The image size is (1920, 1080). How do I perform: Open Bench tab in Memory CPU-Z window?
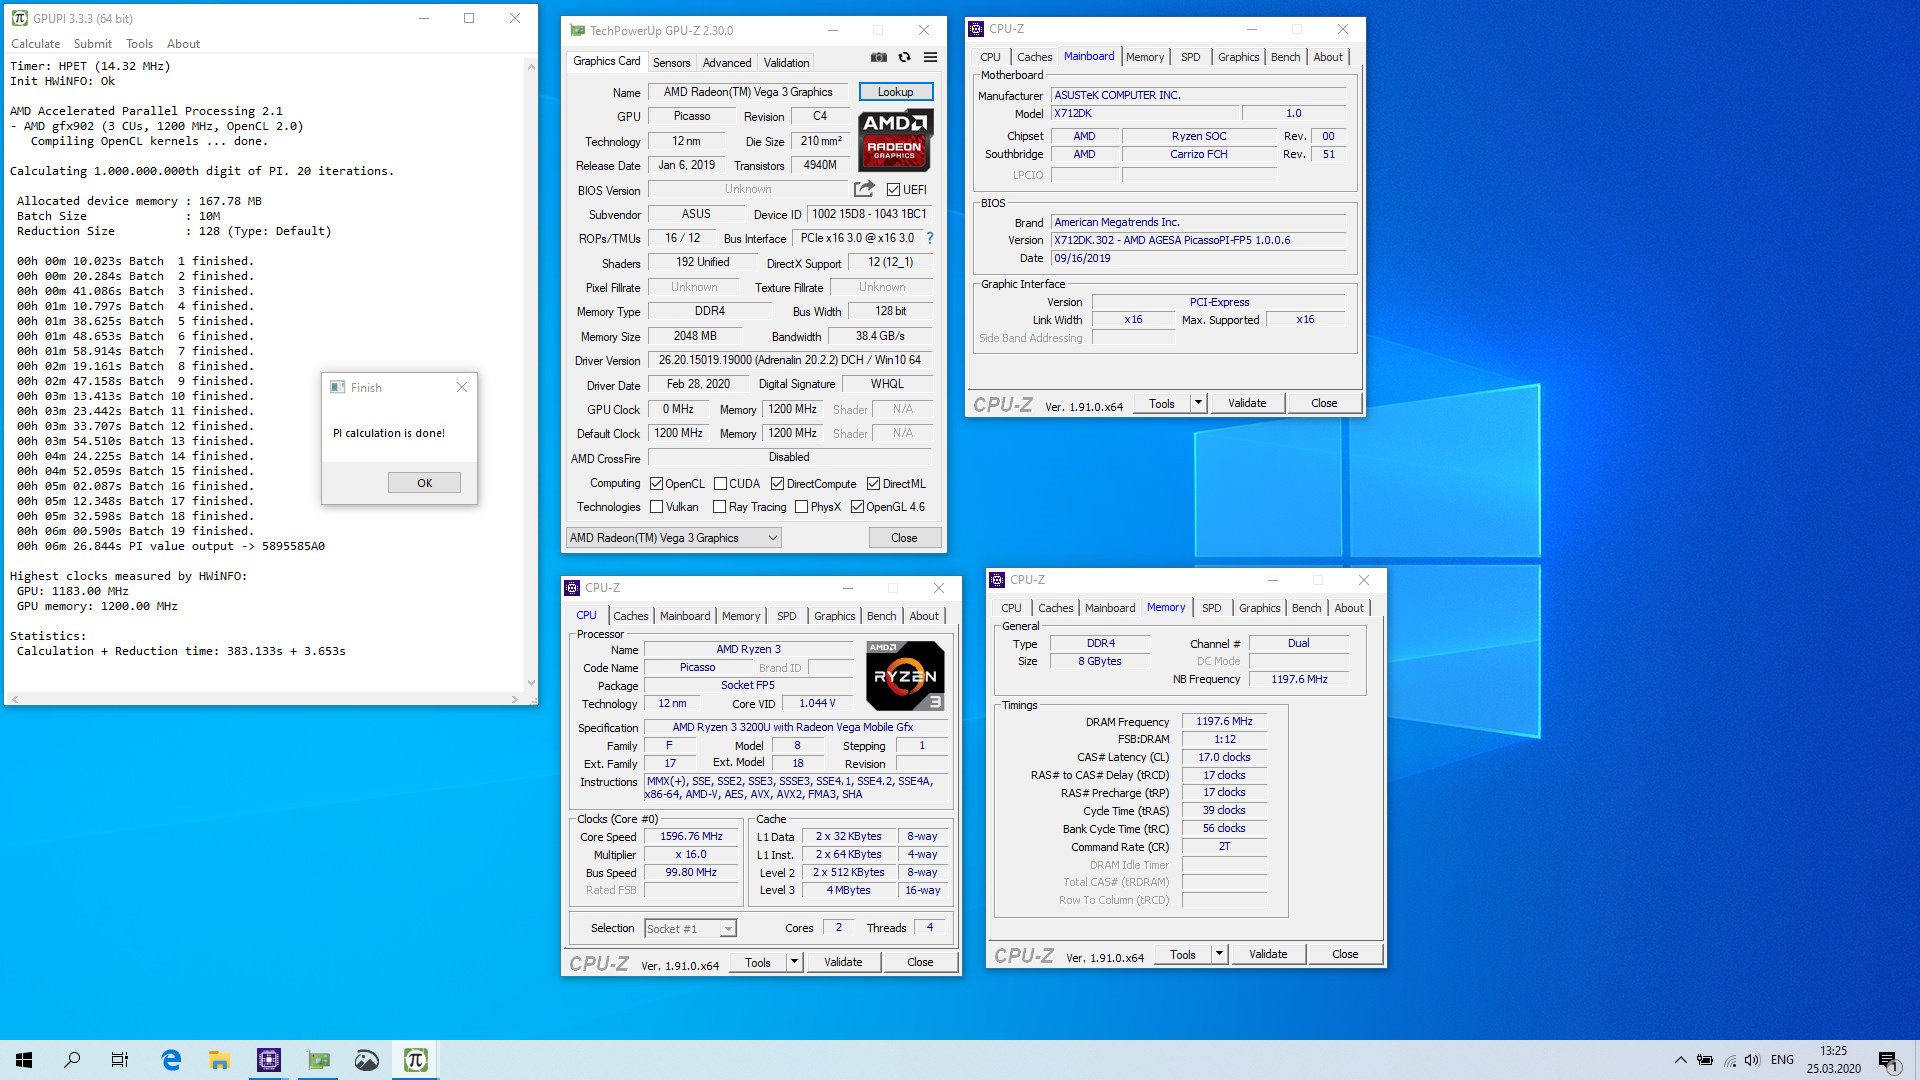(1306, 608)
